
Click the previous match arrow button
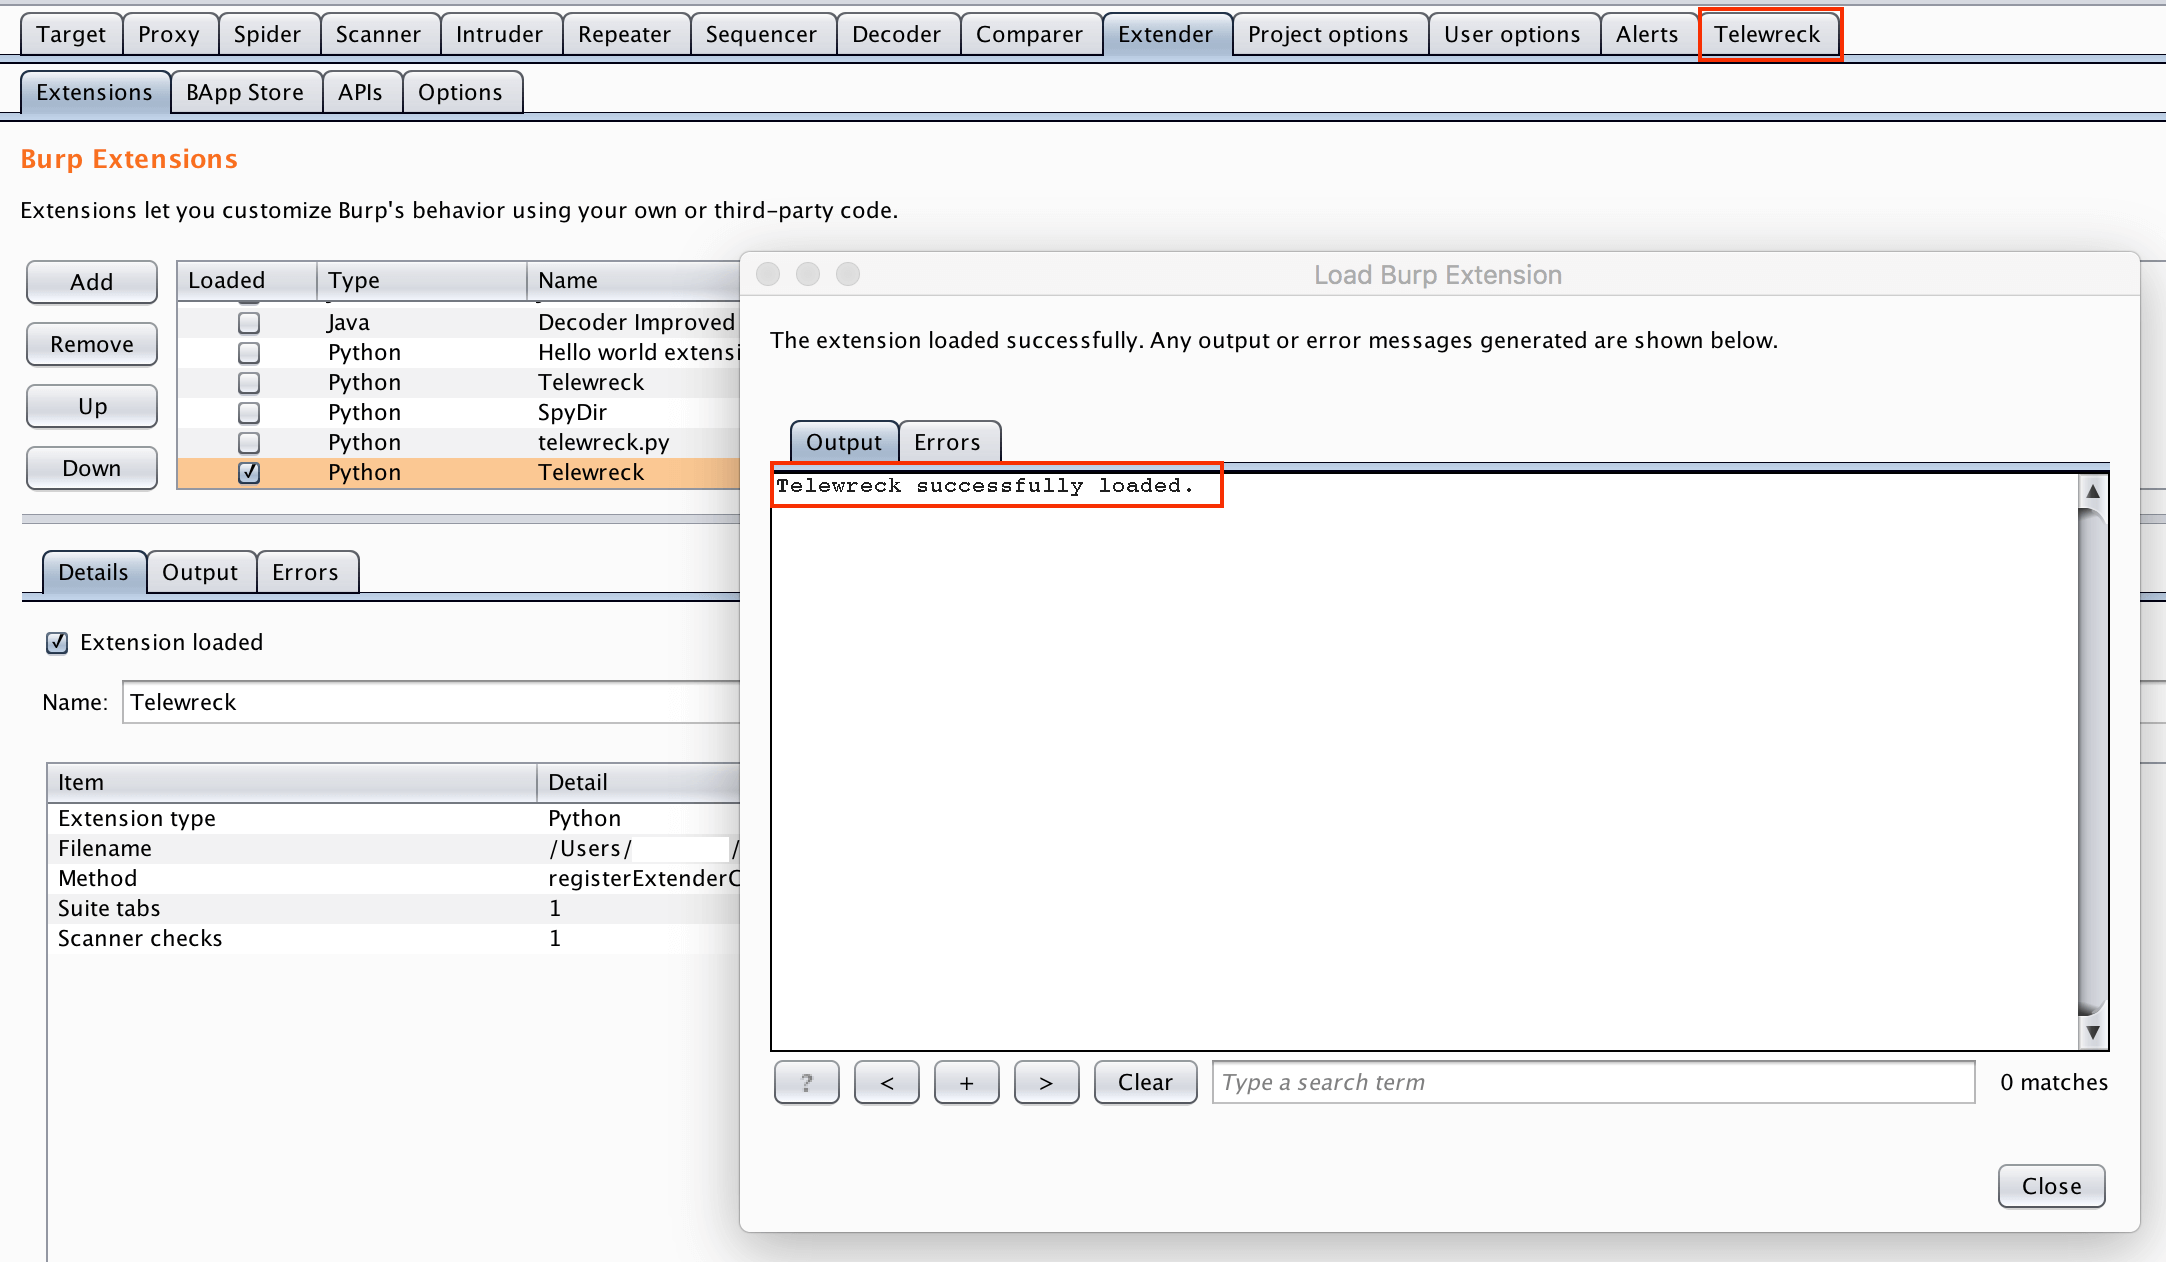[886, 1082]
